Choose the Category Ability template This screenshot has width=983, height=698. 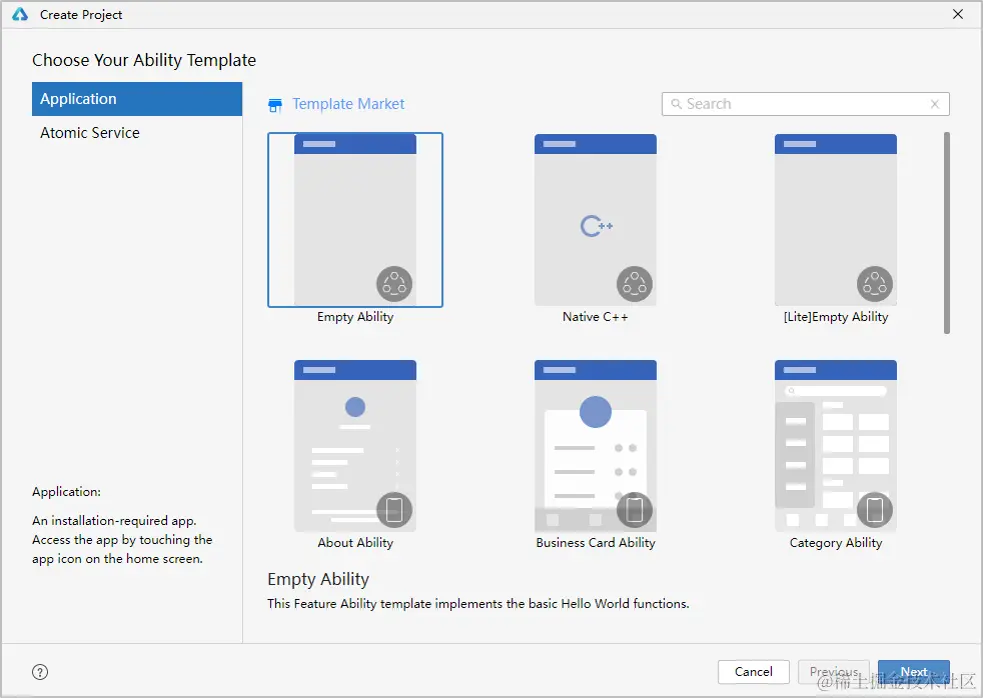point(836,445)
